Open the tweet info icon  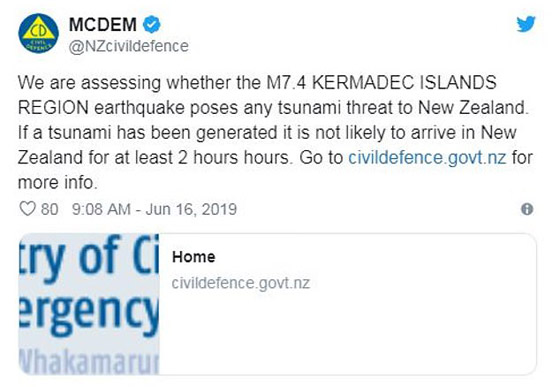click(527, 209)
